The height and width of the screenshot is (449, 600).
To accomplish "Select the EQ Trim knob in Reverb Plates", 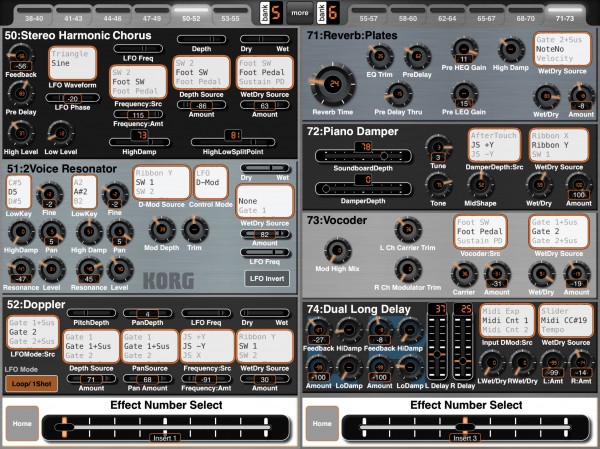I will pos(379,57).
